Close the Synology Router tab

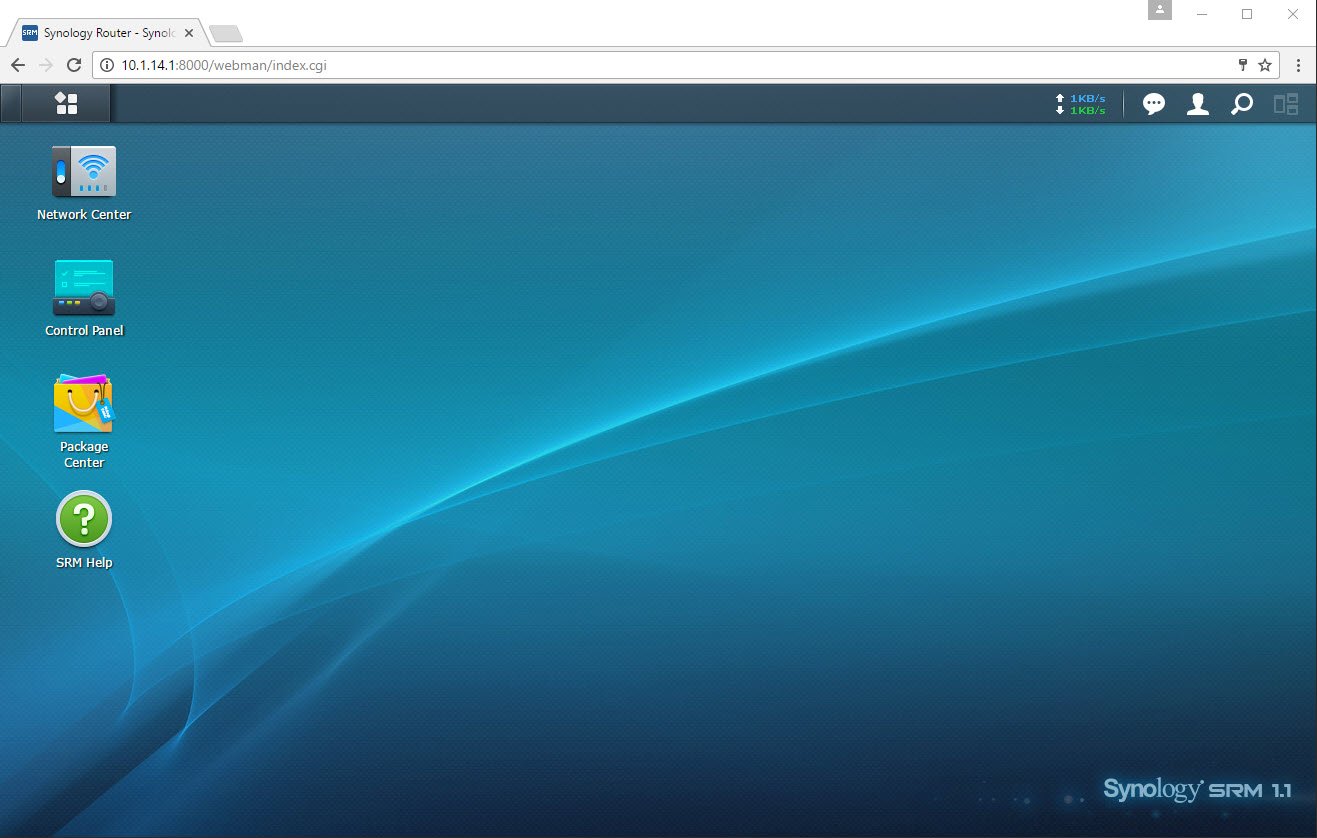(189, 33)
